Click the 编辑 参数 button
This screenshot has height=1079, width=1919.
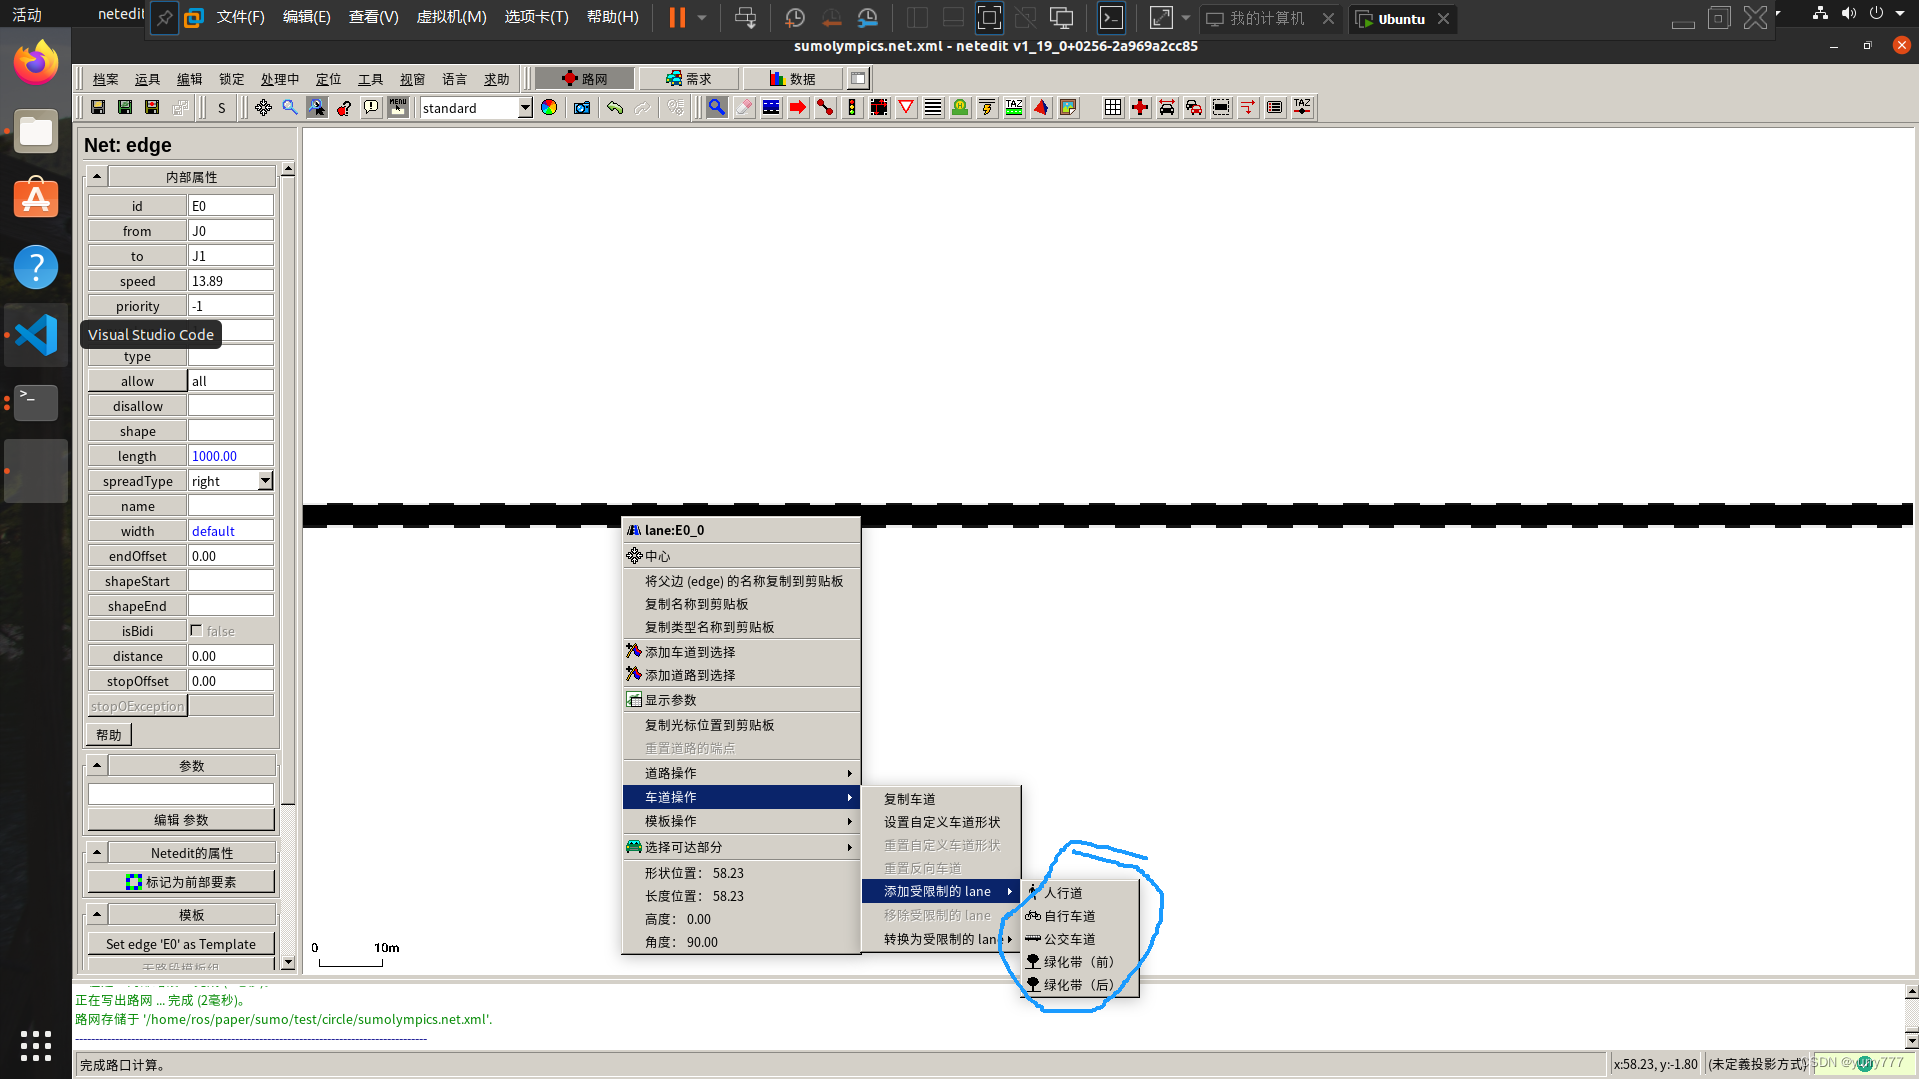[x=181, y=820]
